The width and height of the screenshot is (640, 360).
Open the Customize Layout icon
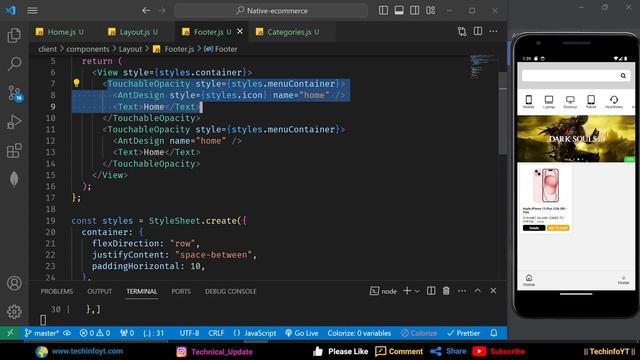pos(430,10)
